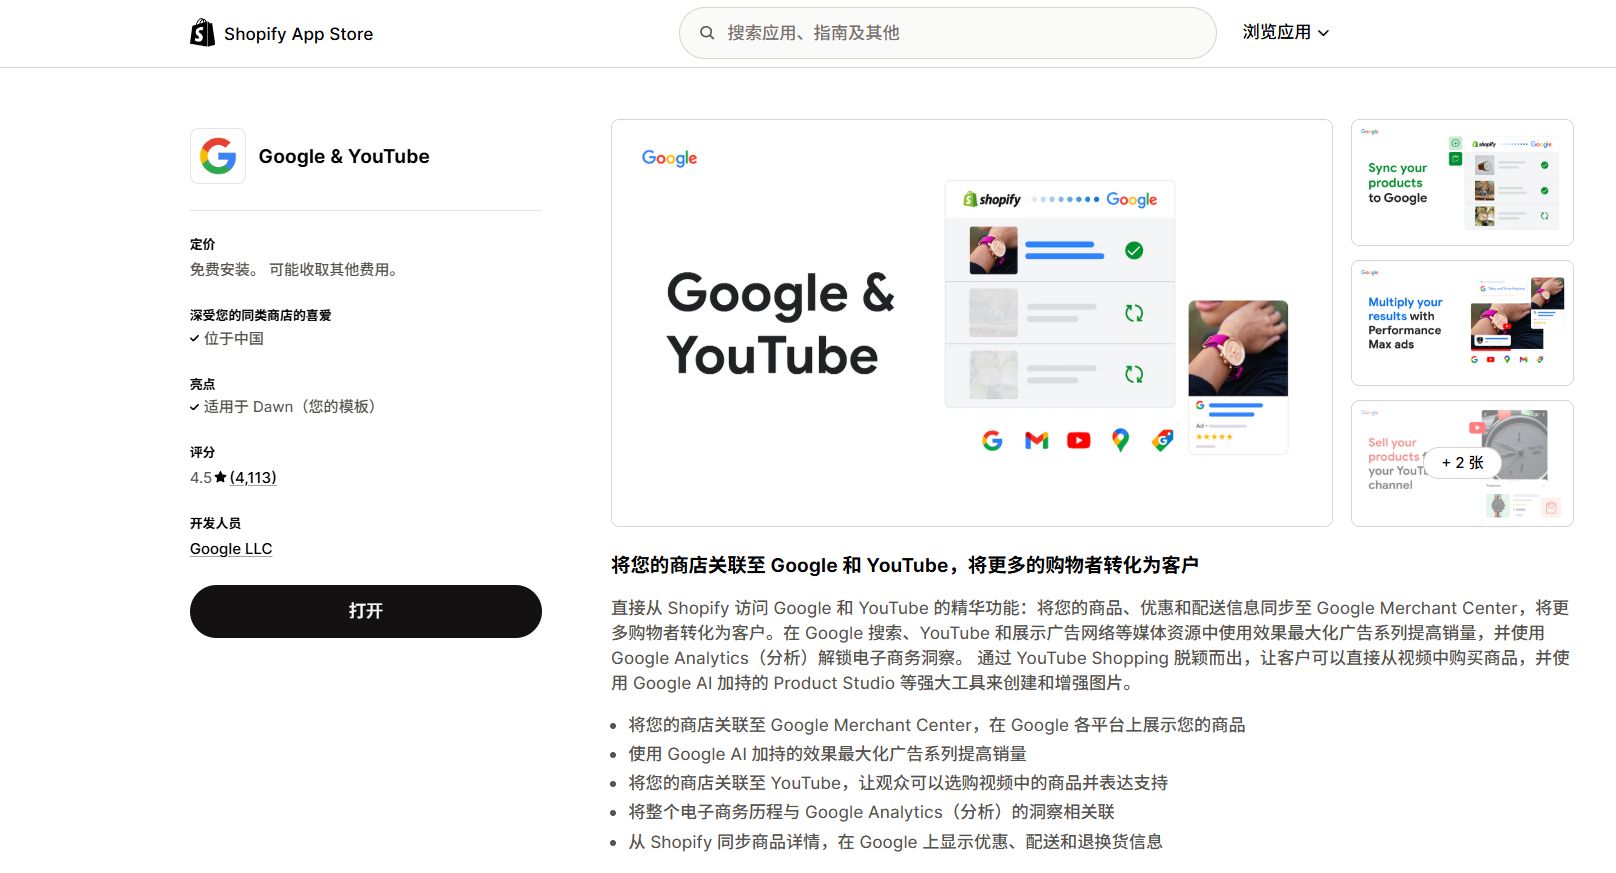Click the first green refresh sync icon
The width and height of the screenshot is (1616, 873).
(x=1134, y=313)
